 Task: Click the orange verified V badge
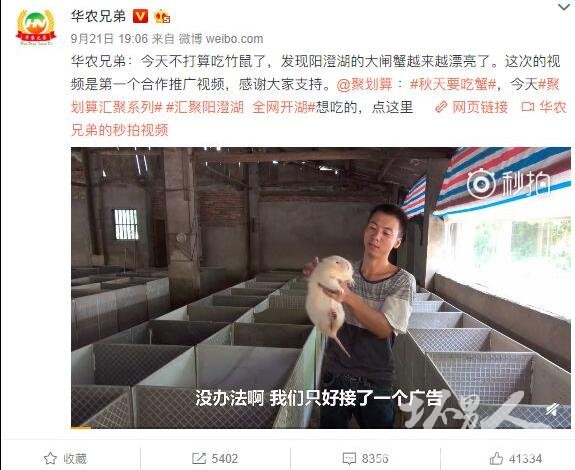click(x=140, y=16)
